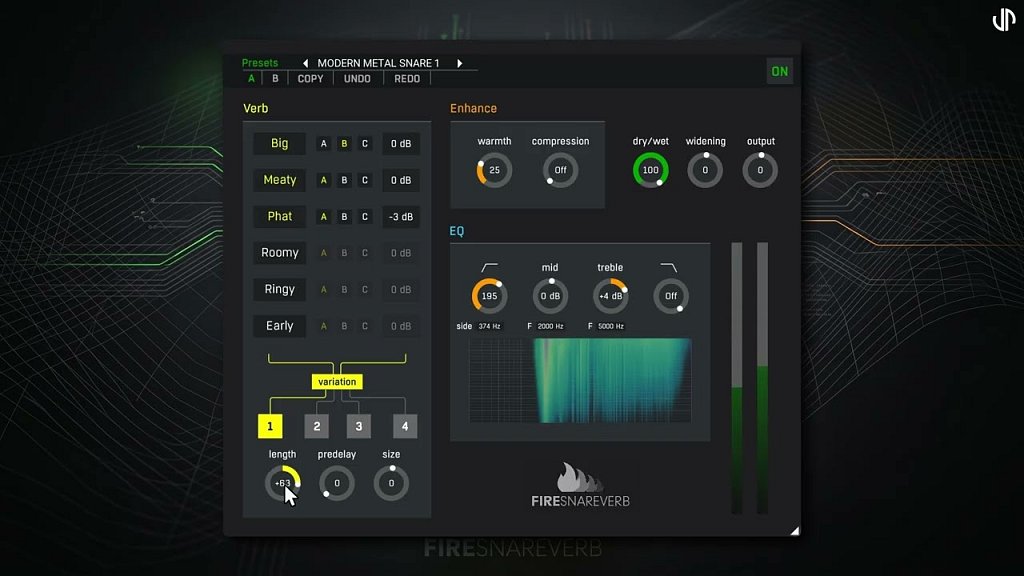Select variant A for Roomy

coord(323,253)
